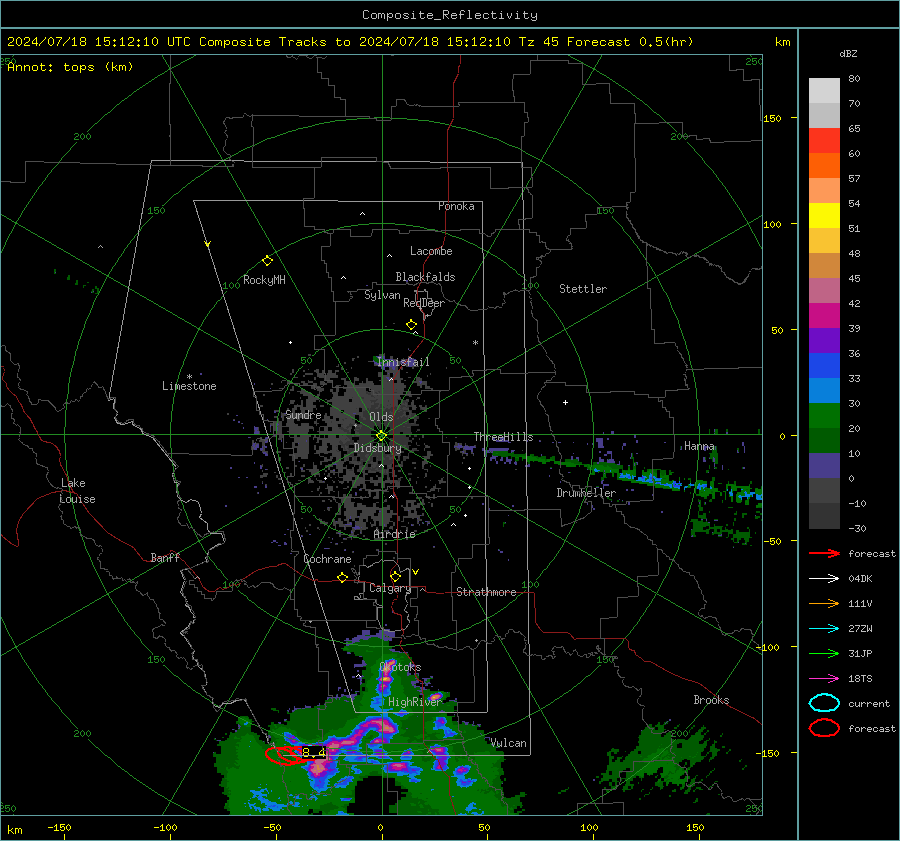900x841 pixels.
Task: Click the Innisfail city label
Action: [404, 362]
